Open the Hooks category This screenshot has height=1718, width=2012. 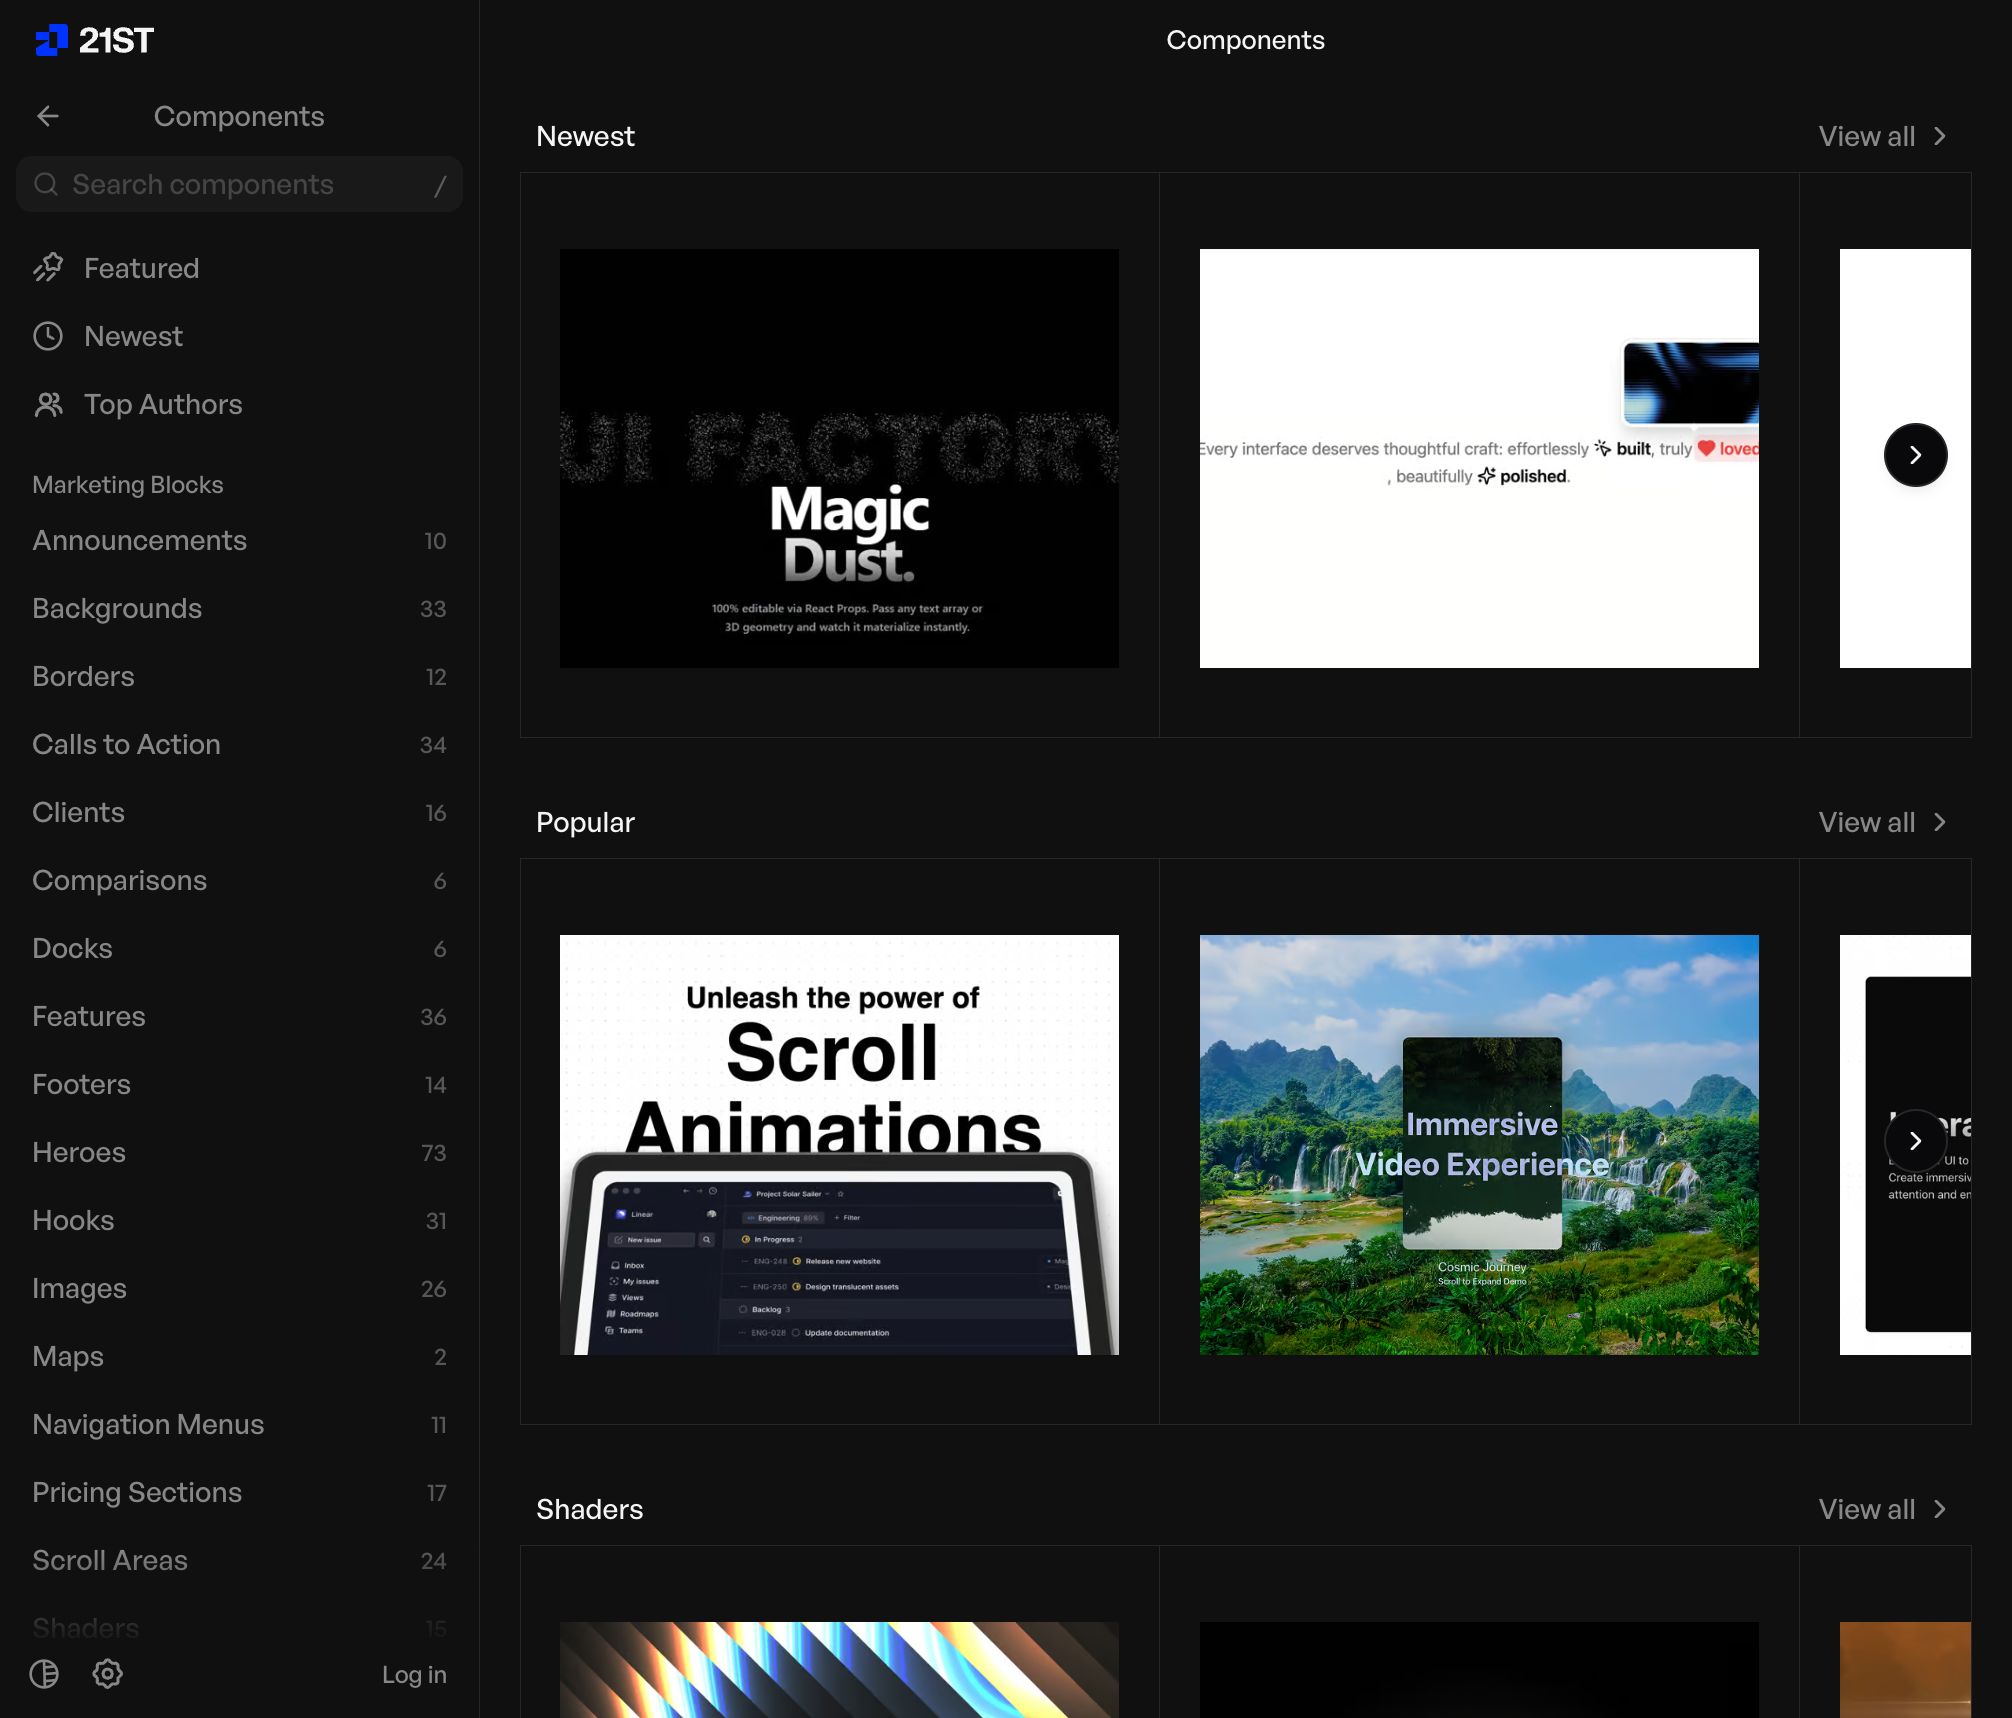point(239,1220)
